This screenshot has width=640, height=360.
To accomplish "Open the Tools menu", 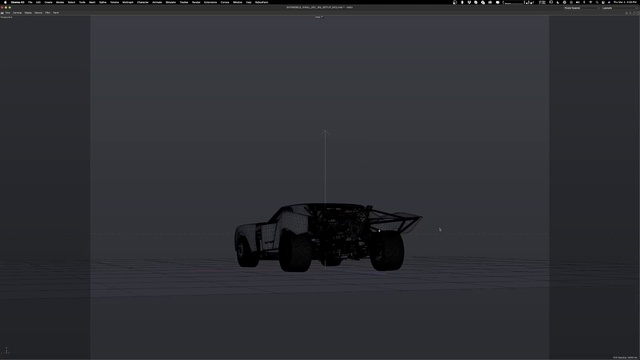I will pyautogui.click(x=82, y=2).
